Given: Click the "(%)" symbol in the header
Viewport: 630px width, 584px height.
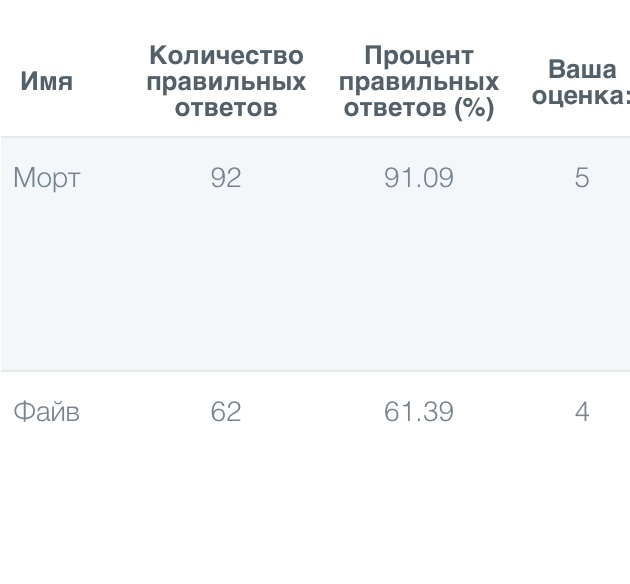Looking at the screenshot, I should click(474, 108).
